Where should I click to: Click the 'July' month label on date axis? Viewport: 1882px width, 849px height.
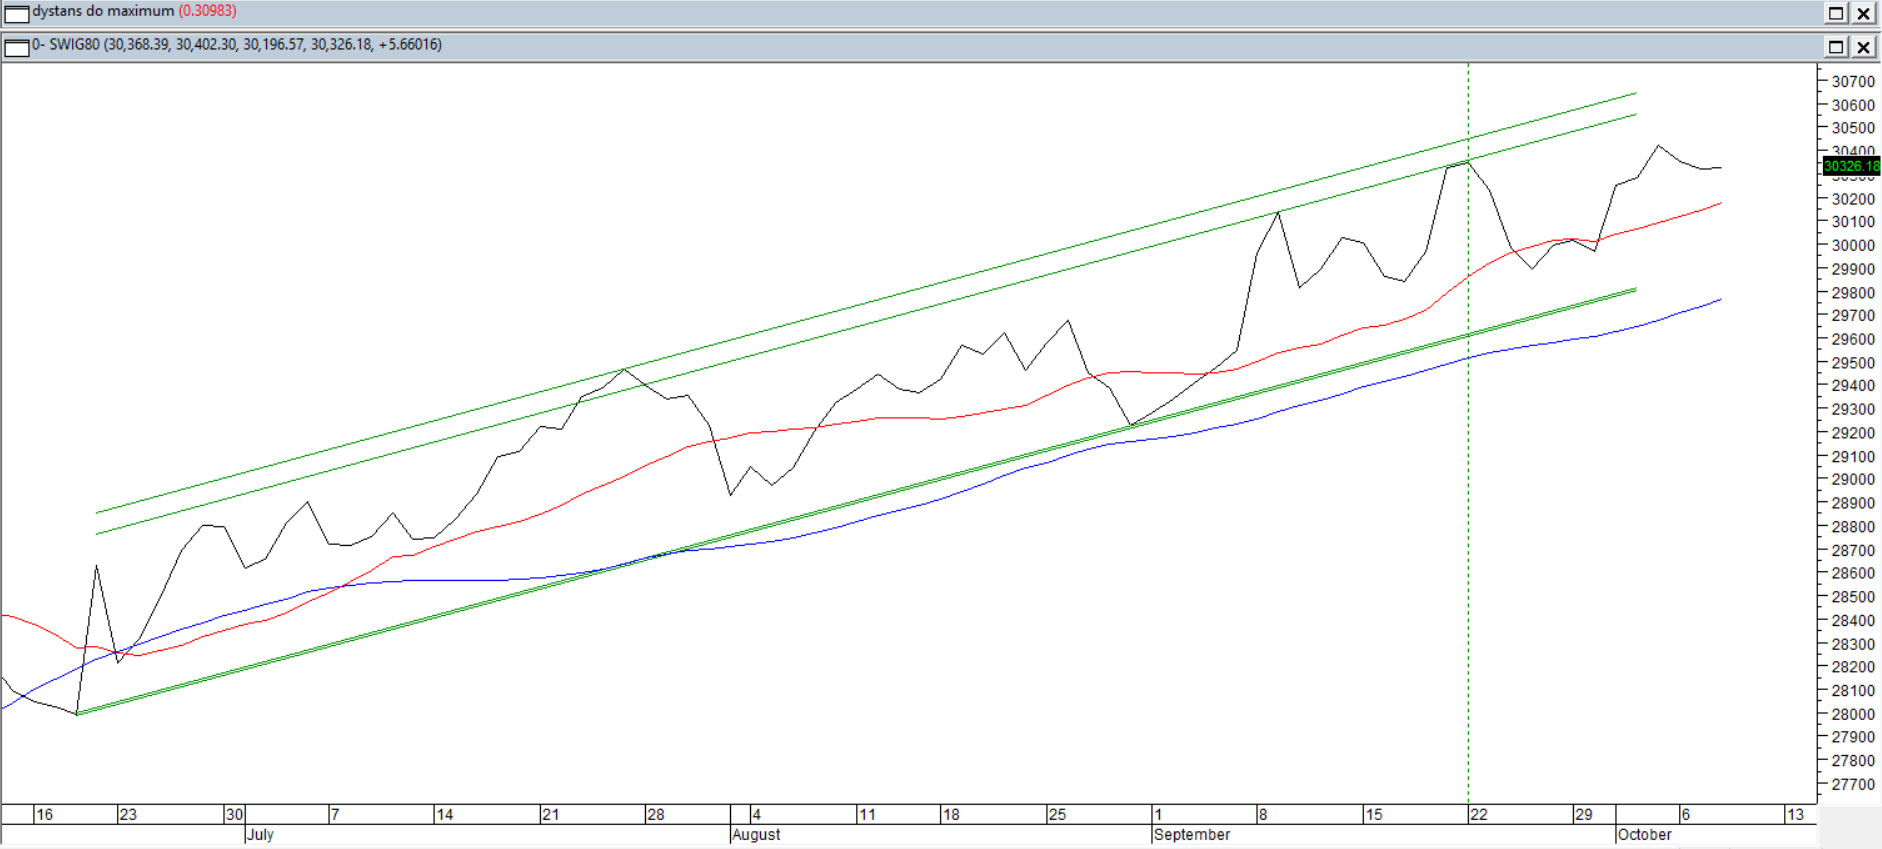coord(260,835)
